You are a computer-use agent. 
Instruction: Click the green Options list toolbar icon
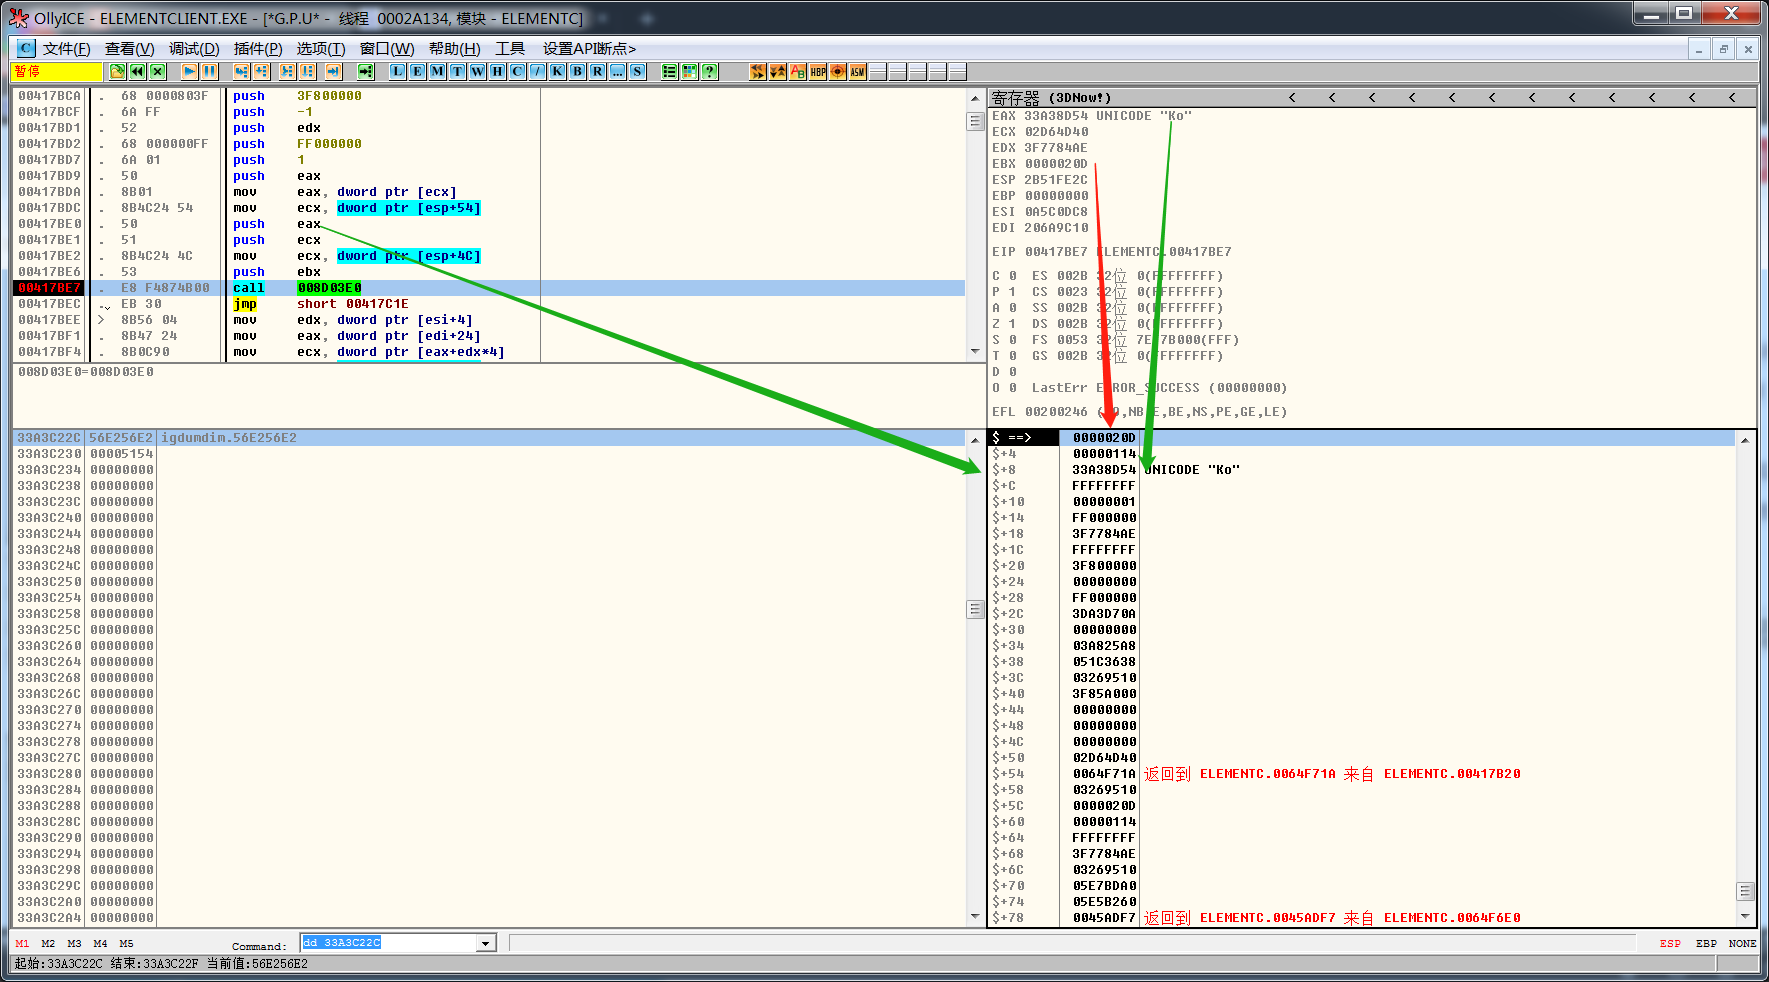(670, 71)
